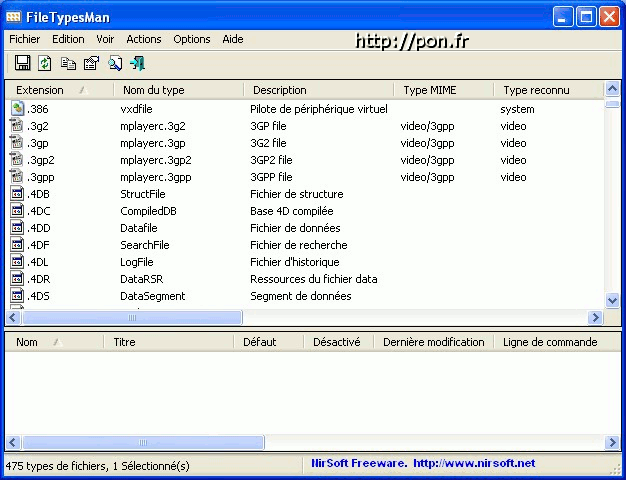Click the 'Segment de données' description
The image size is (626, 480).
[301, 296]
